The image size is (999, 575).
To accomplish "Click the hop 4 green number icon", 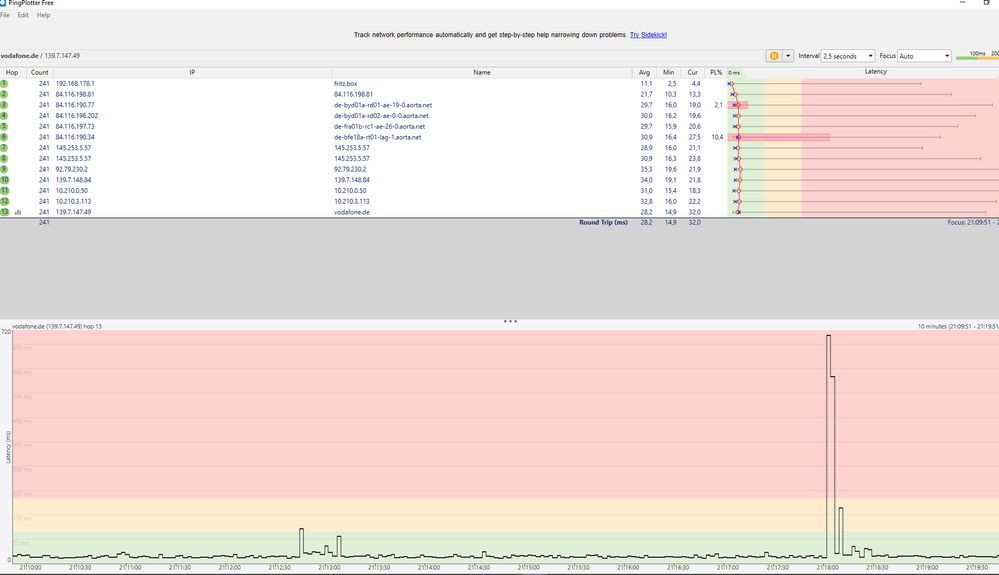I will pos(4,116).
